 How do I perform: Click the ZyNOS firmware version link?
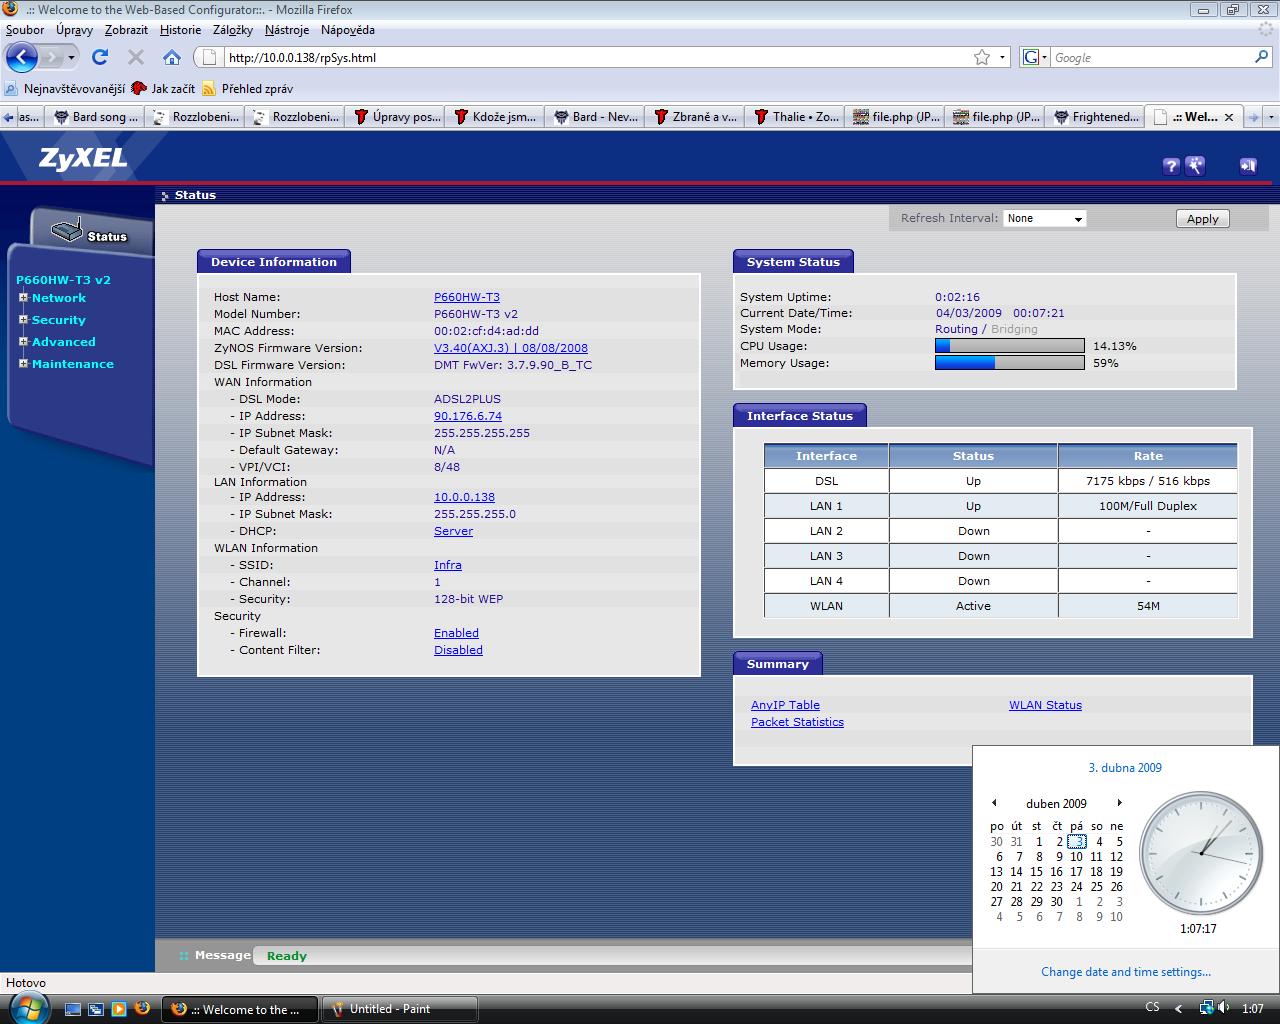point(510,348)
